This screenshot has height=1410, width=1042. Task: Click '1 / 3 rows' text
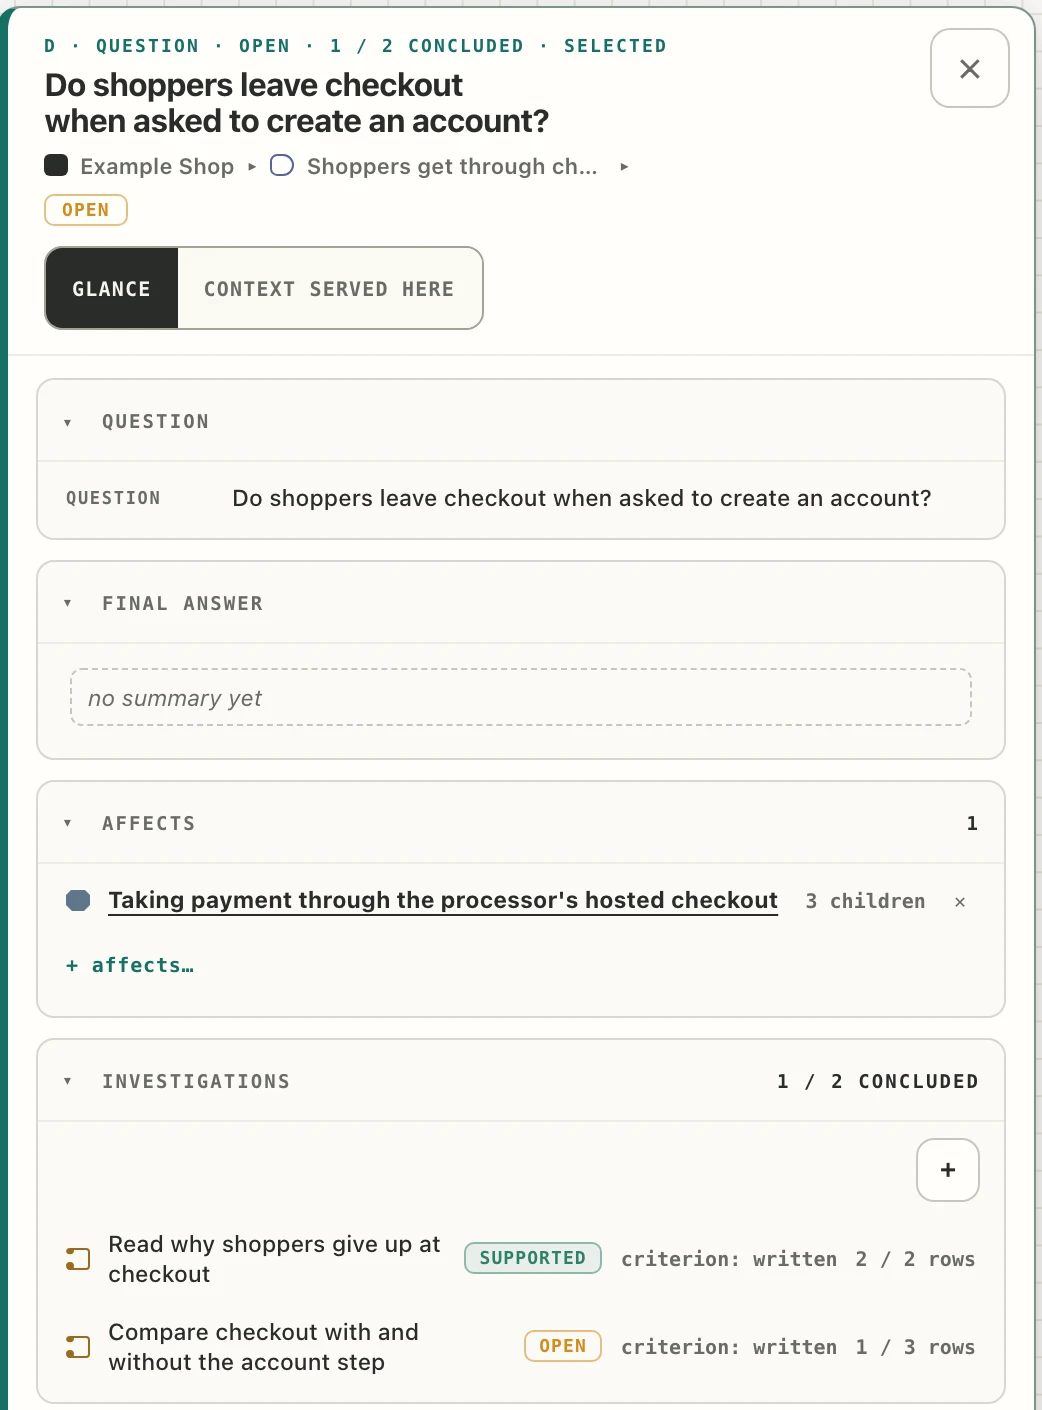point(915,1347)
